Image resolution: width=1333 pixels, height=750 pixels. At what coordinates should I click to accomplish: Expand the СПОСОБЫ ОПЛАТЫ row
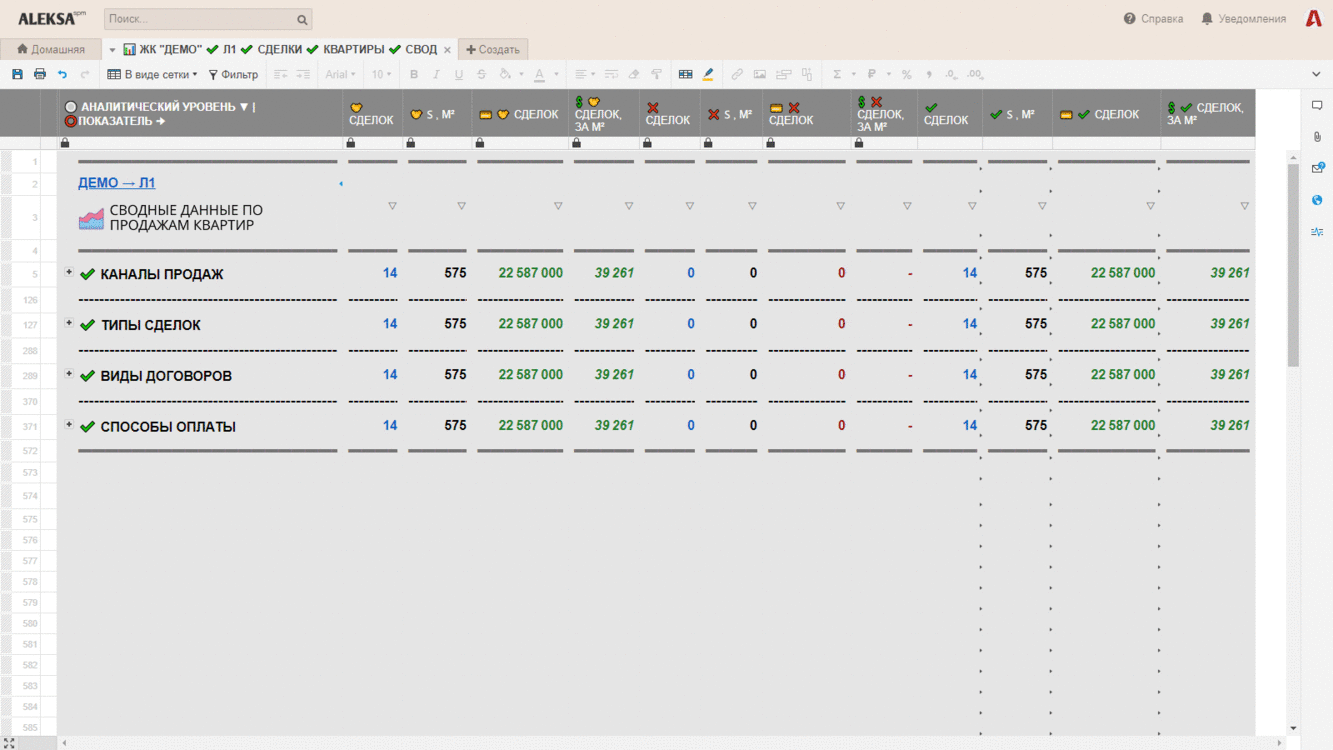tap(69, 425)
